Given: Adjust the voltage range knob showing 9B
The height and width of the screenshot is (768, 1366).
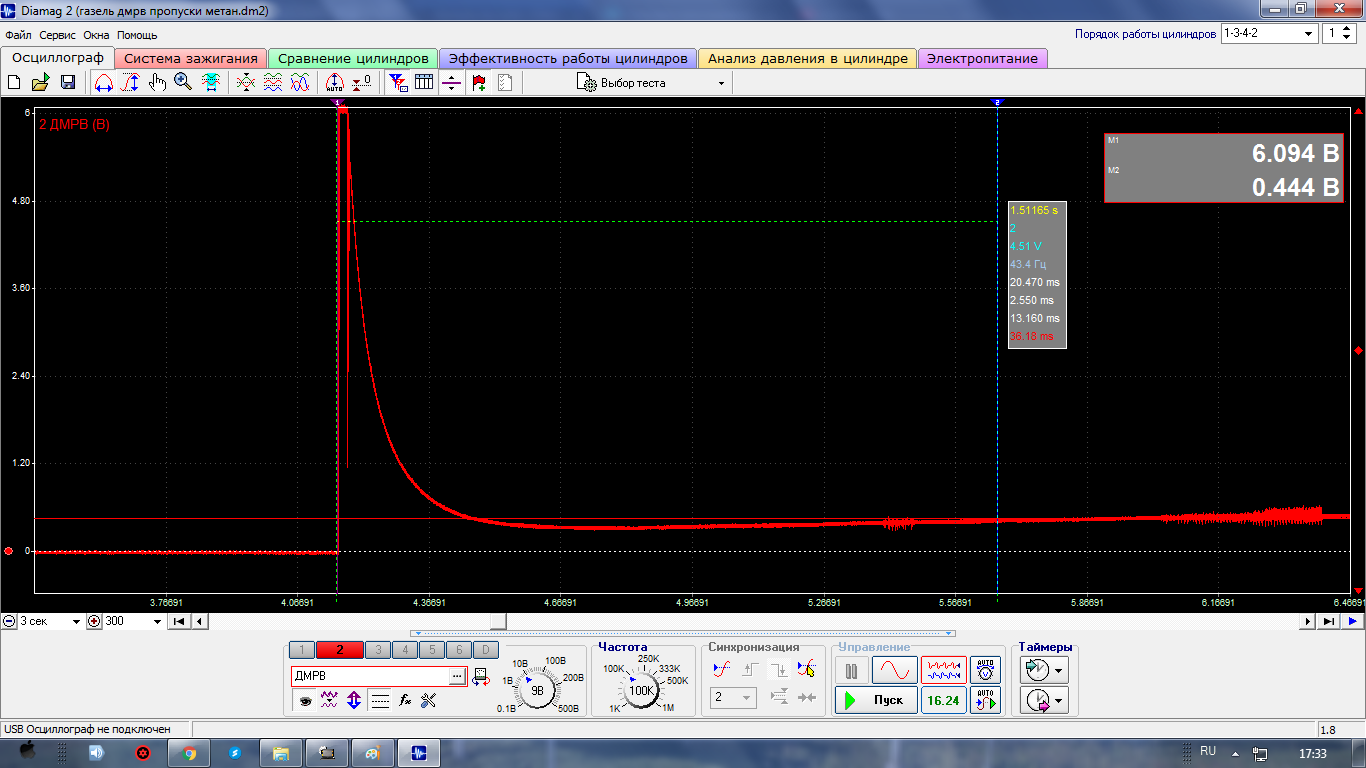Looking at the screenshot, I should click(x=538, y=690).
